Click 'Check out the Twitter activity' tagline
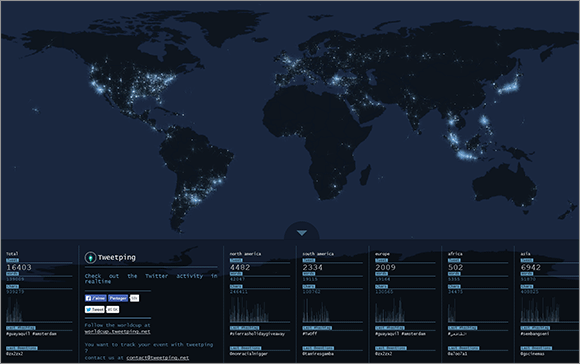This screenshot has height=364, width=580. pos(151,279)
